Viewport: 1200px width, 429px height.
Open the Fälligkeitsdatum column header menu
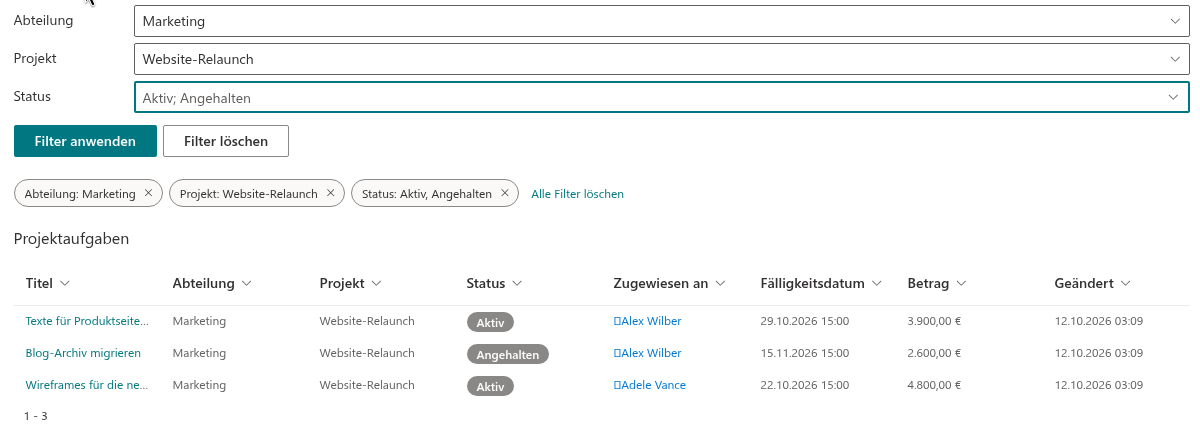(x=821, y=283)
